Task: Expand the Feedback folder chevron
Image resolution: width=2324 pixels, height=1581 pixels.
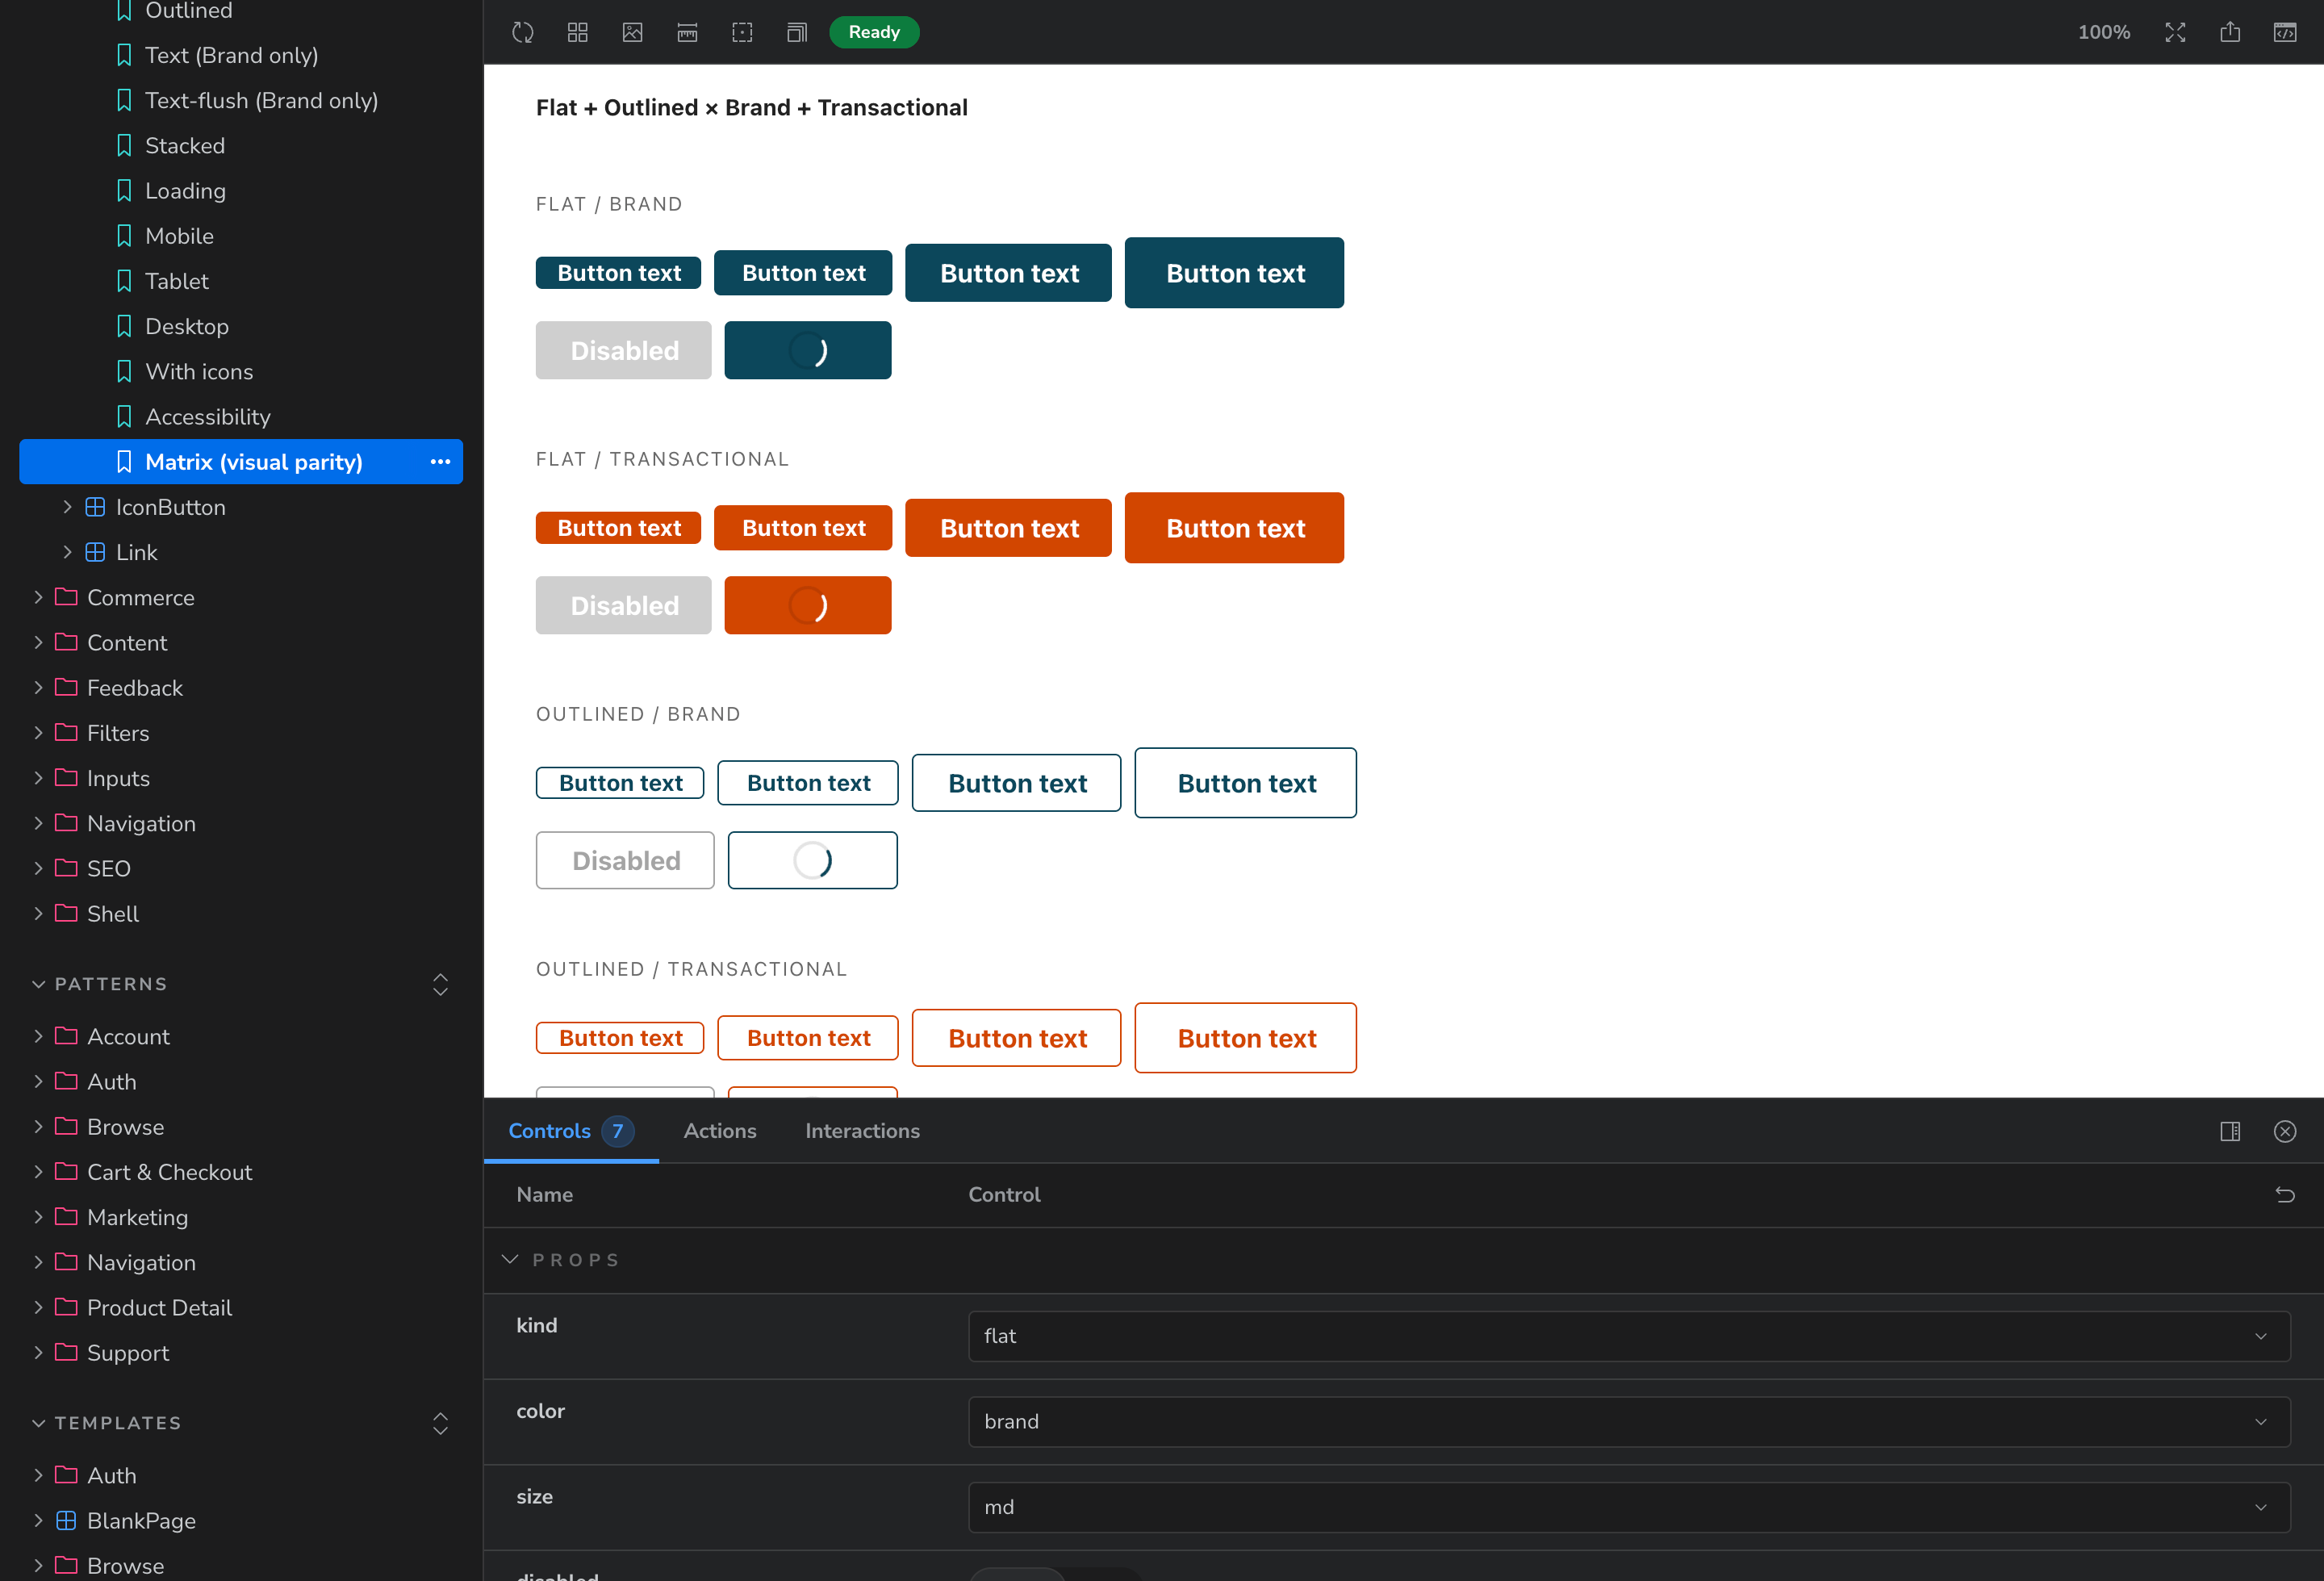Action: coord(38,688)
